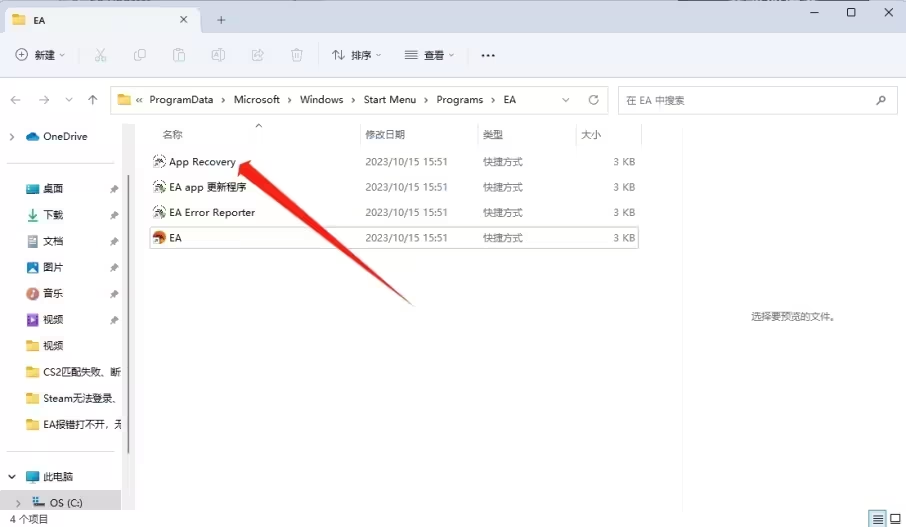Click Windows in the address path
The image size is (906, 527).
pos(321,99)
